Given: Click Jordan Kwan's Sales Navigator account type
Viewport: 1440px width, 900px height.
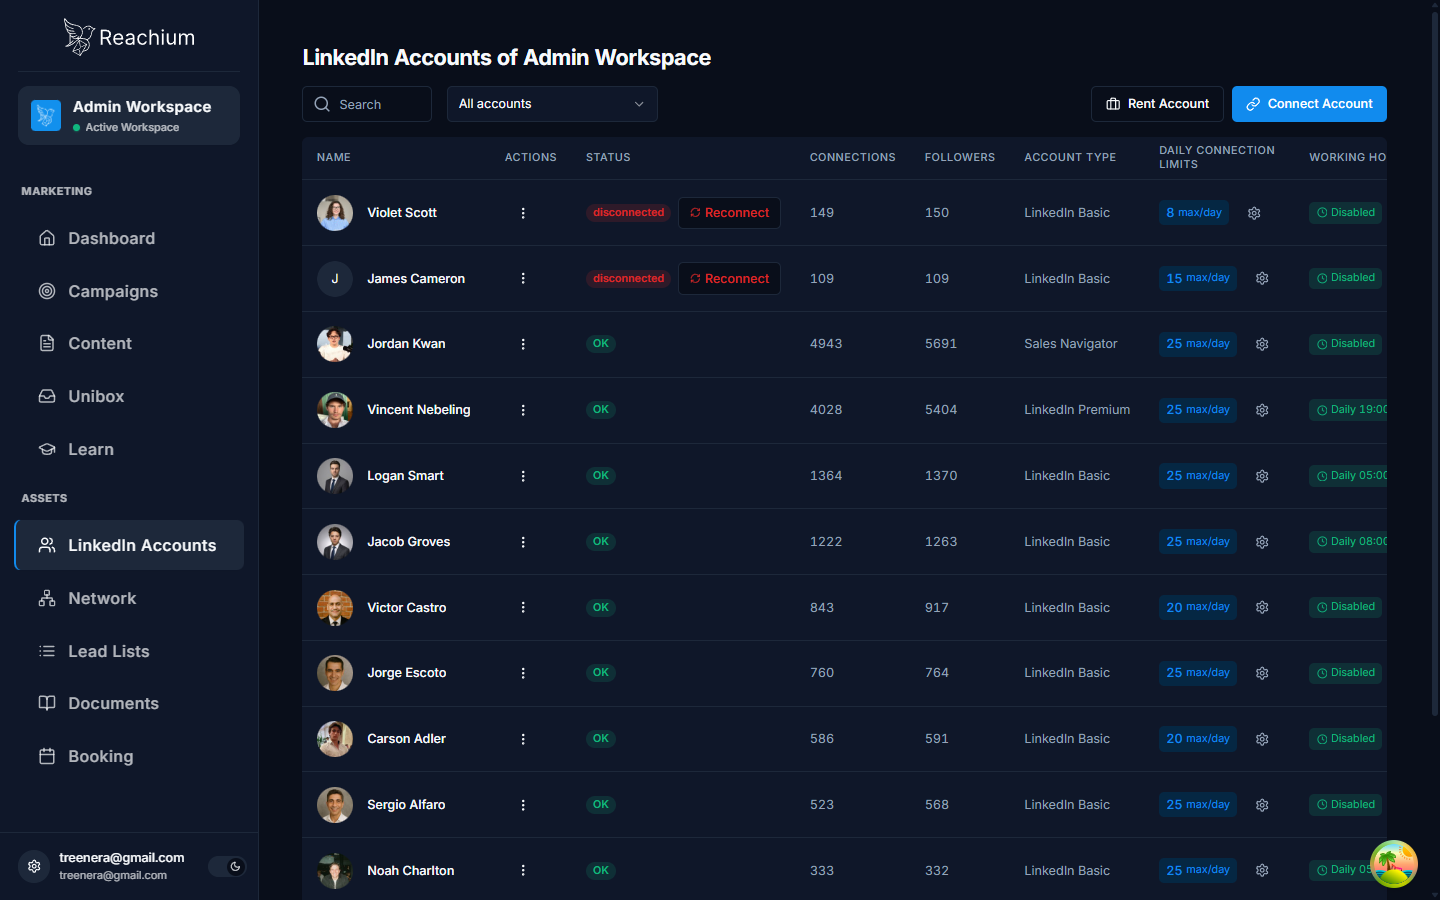Looking at the screenshot, I should pos(1070,344).
